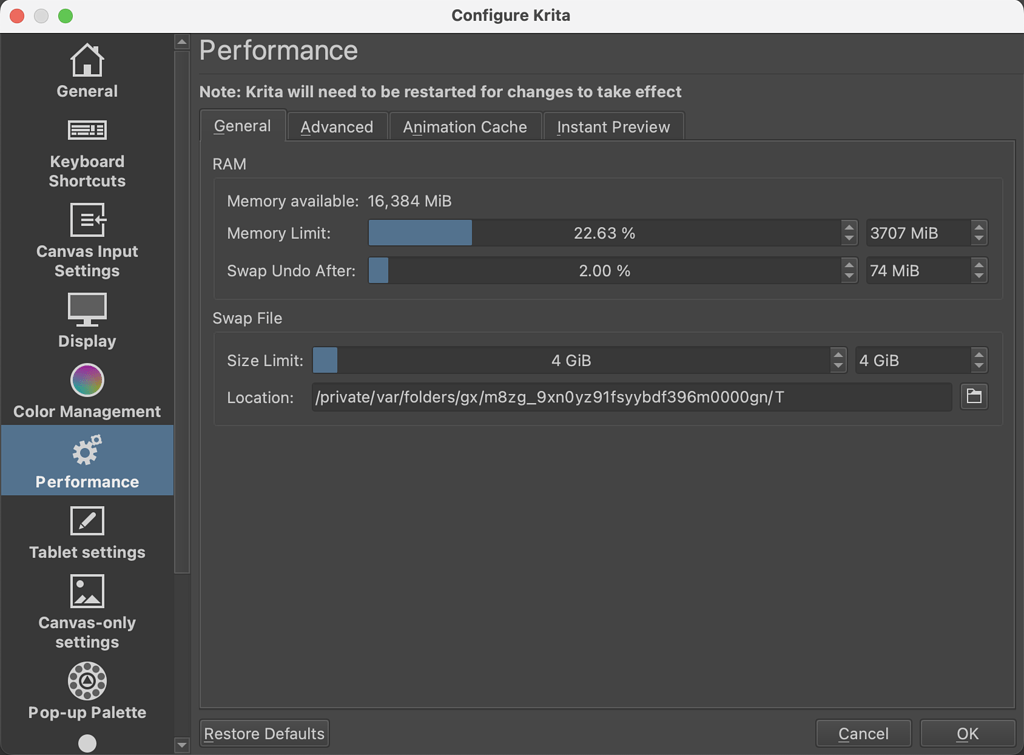Increase Swap Undo After percentage
This screenshot has width=1024, height=755.
point(849,264)
